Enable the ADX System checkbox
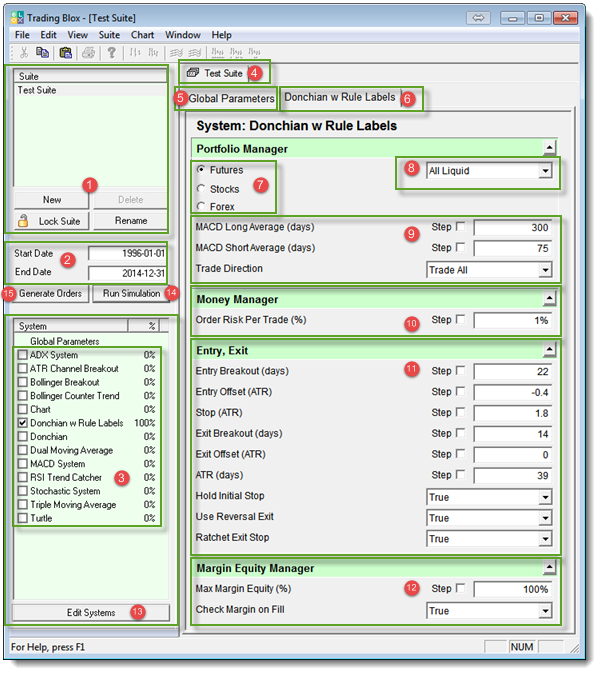The image size is (601, 675). click(22, 355)
